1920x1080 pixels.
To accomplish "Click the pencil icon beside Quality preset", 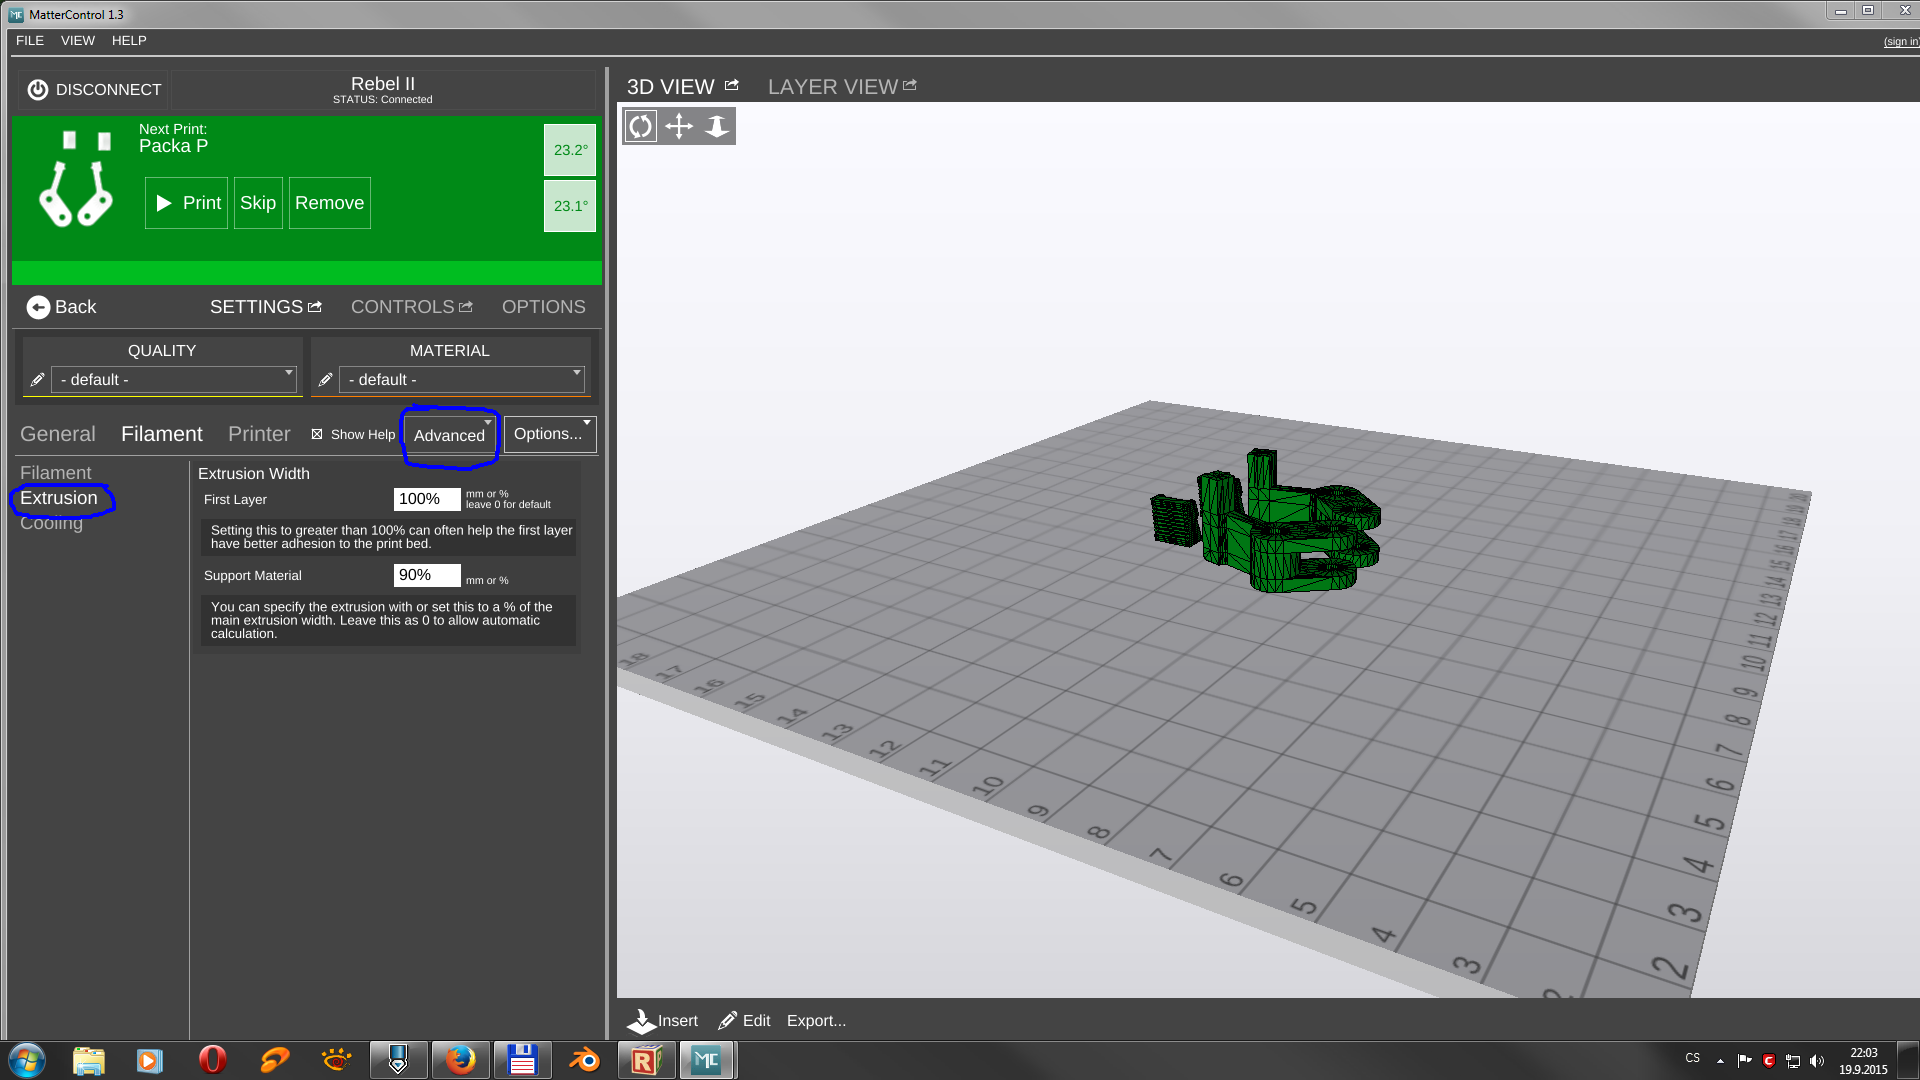I will pos(37,380).
